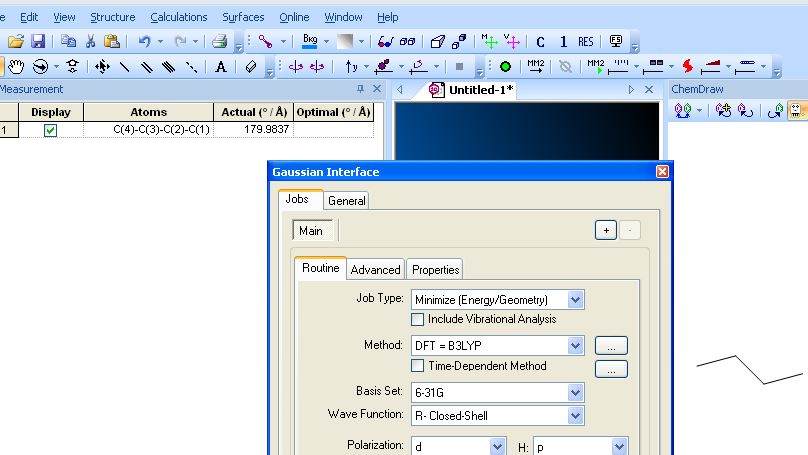Open Time-Dependent Method ellipsis button

coord(611,369)
